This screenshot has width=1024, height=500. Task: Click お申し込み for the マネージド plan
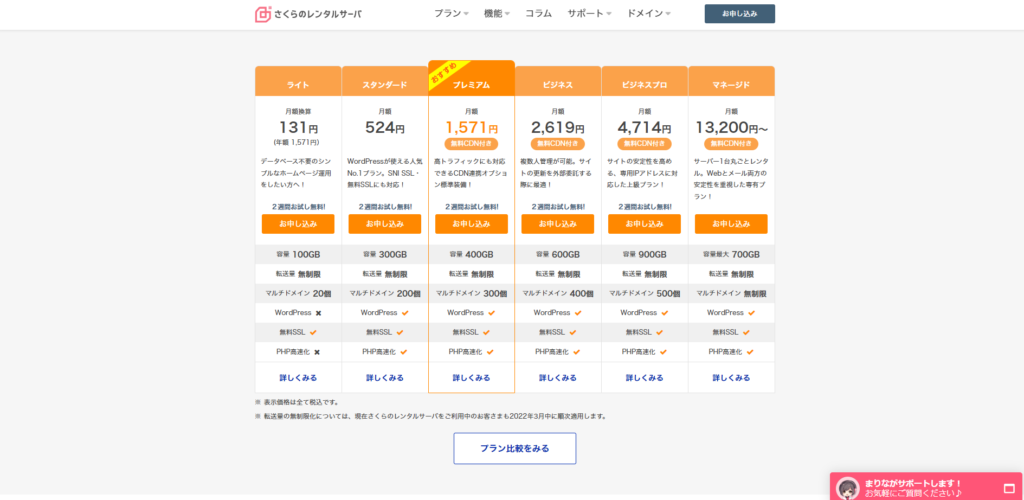pyautogui.click(x=731, y=224)
